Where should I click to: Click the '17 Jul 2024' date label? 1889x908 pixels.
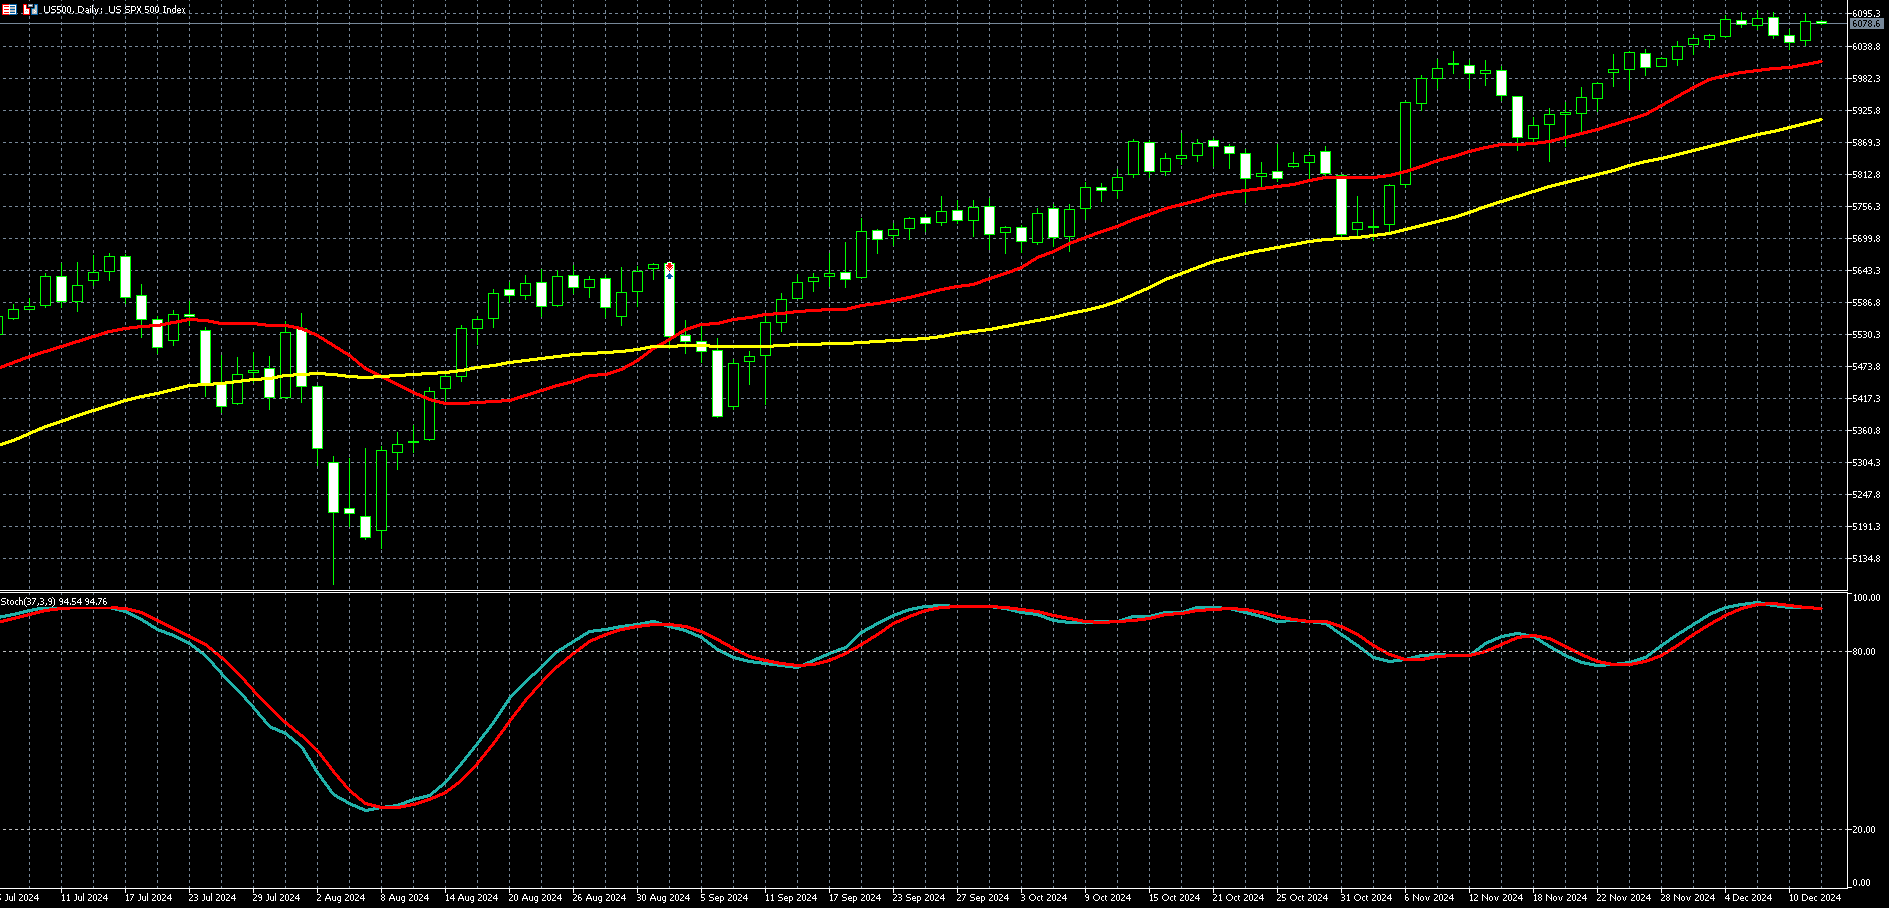(148, 898)
